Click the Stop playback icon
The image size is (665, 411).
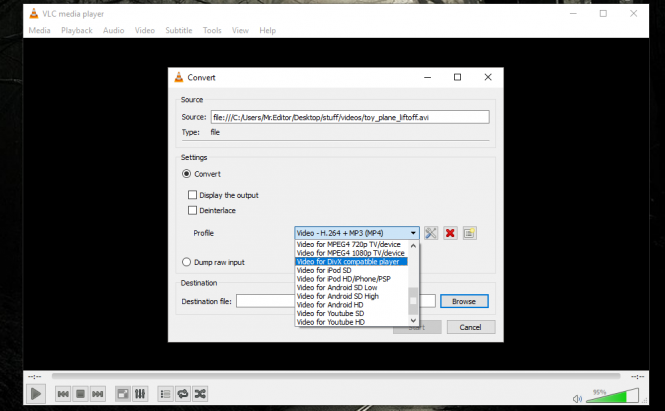point(80,394)
